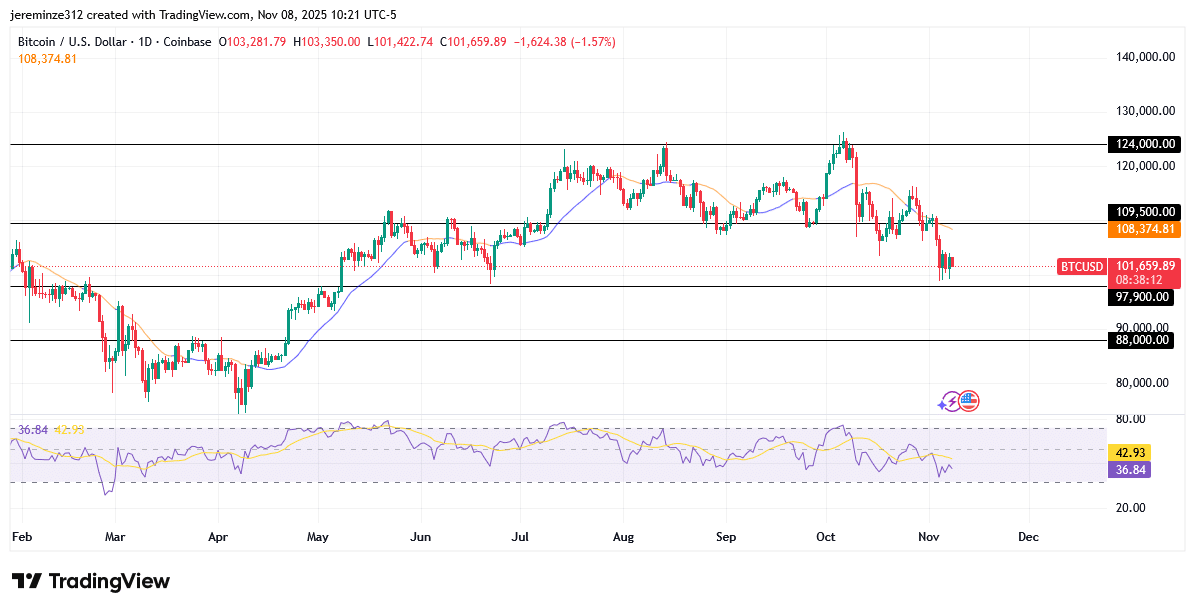
Task: Click the 97,900.00 support level label
Action: click(1141, 297)
